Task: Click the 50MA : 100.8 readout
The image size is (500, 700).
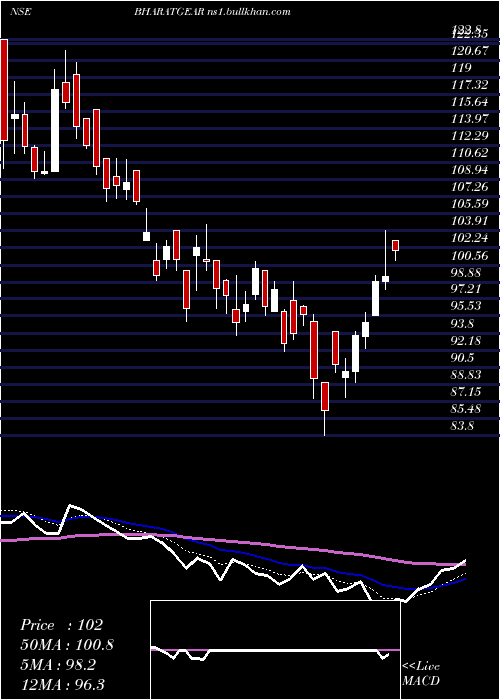Action: point(67,645)
